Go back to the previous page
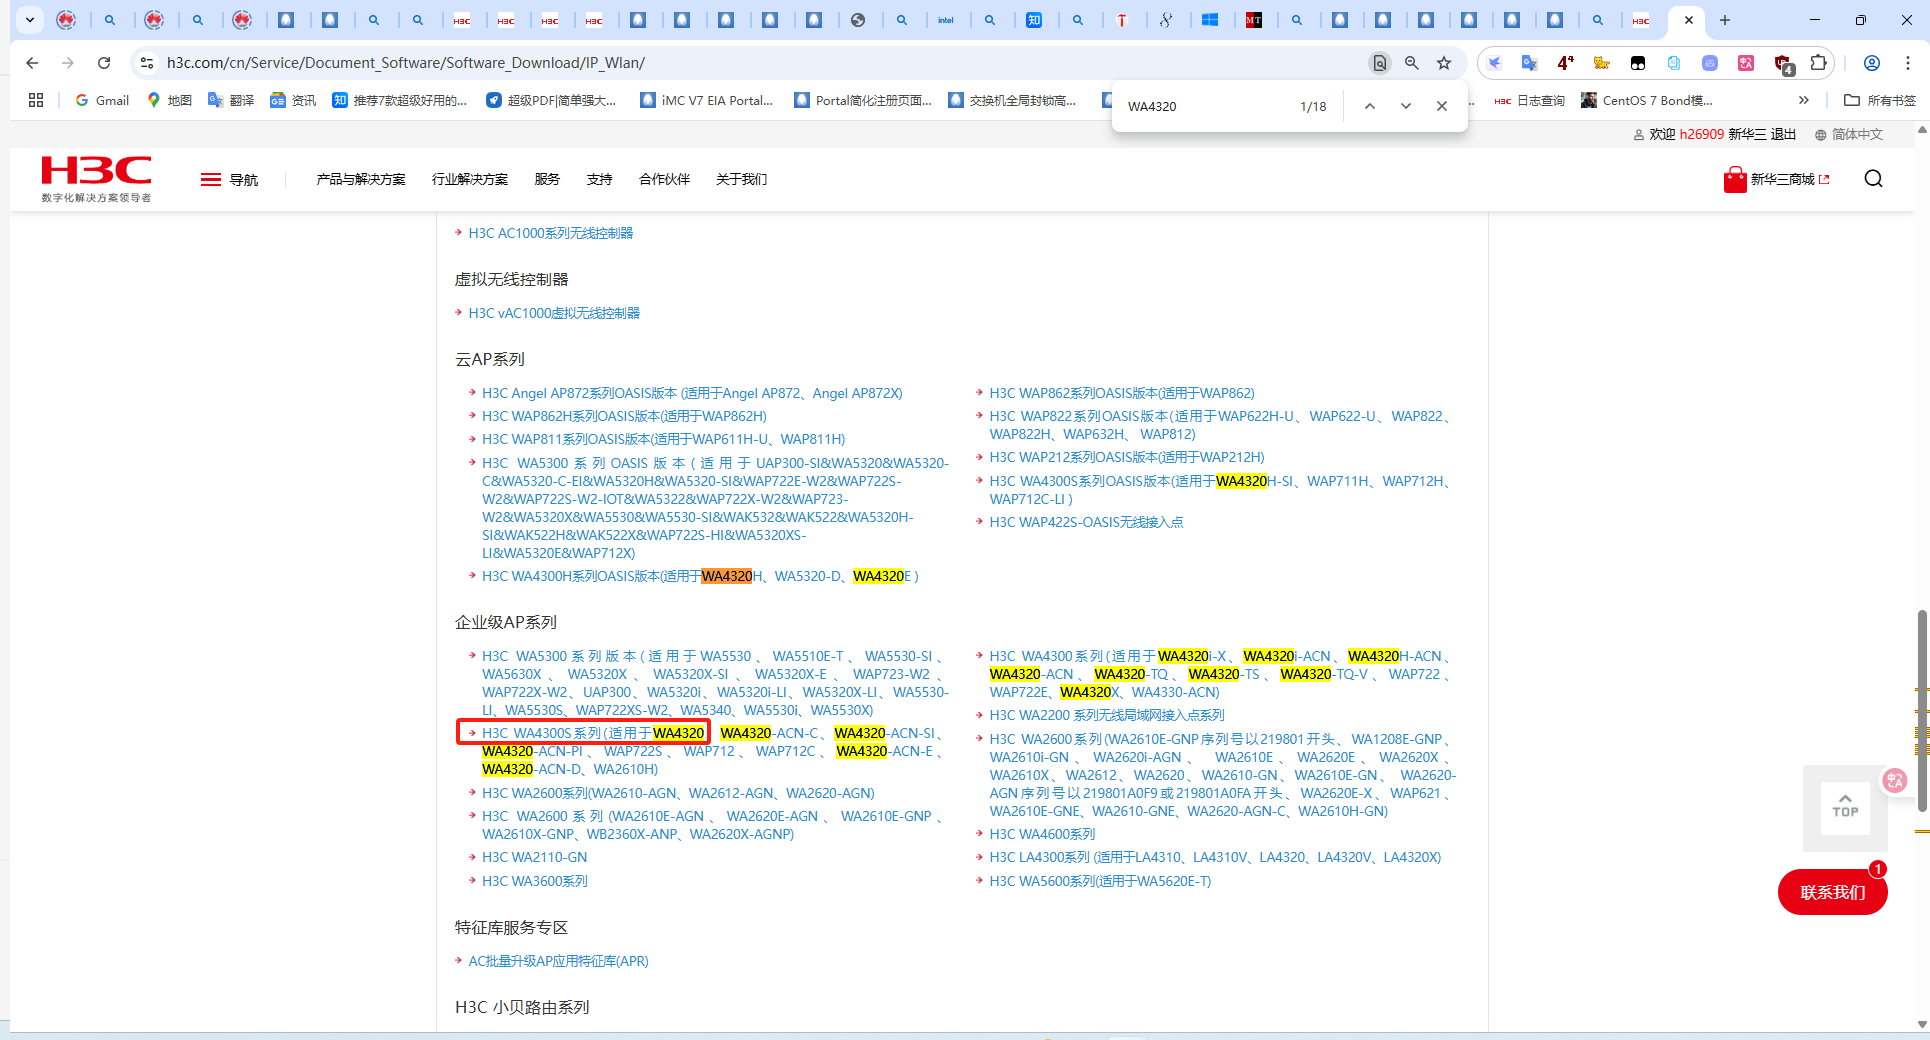This screenshot has height=1040, width=1930. click(x=32, y=63)
